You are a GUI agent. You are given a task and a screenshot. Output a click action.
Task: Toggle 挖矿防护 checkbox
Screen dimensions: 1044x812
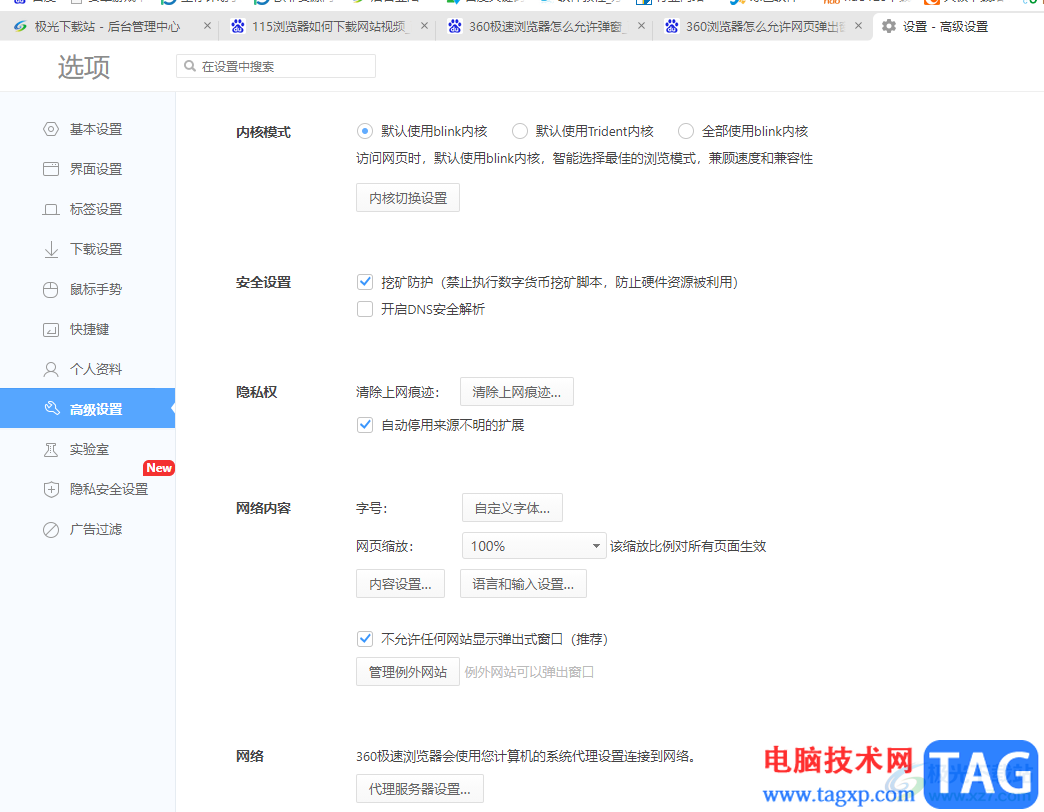coord(365,282)
